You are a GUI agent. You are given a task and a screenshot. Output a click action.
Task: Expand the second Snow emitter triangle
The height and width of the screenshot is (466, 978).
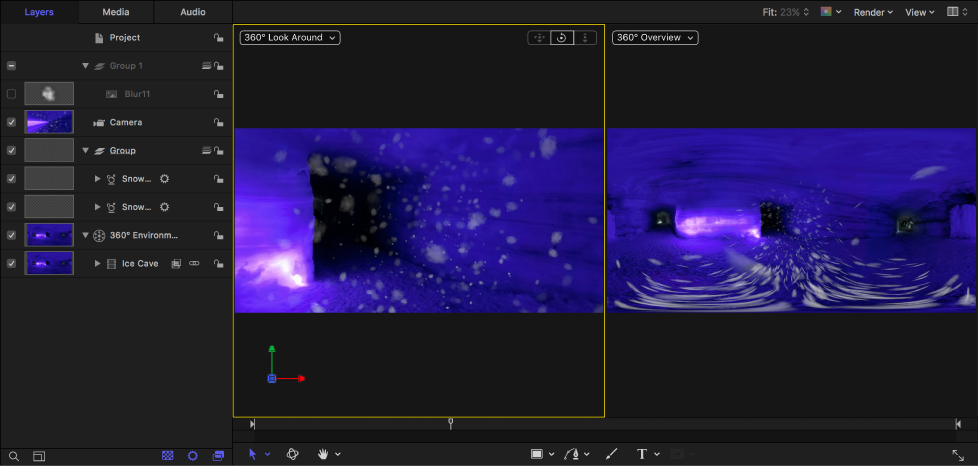coord(97,207)
